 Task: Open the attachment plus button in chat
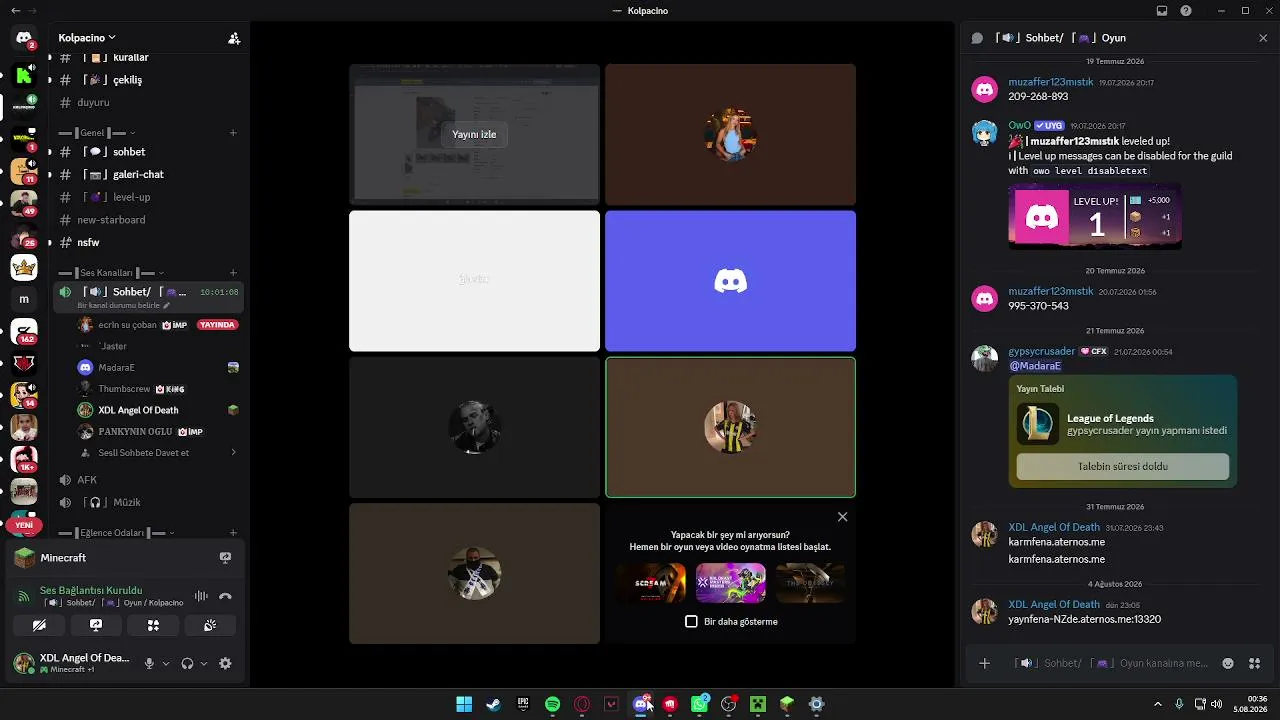(x=985, y=663)
